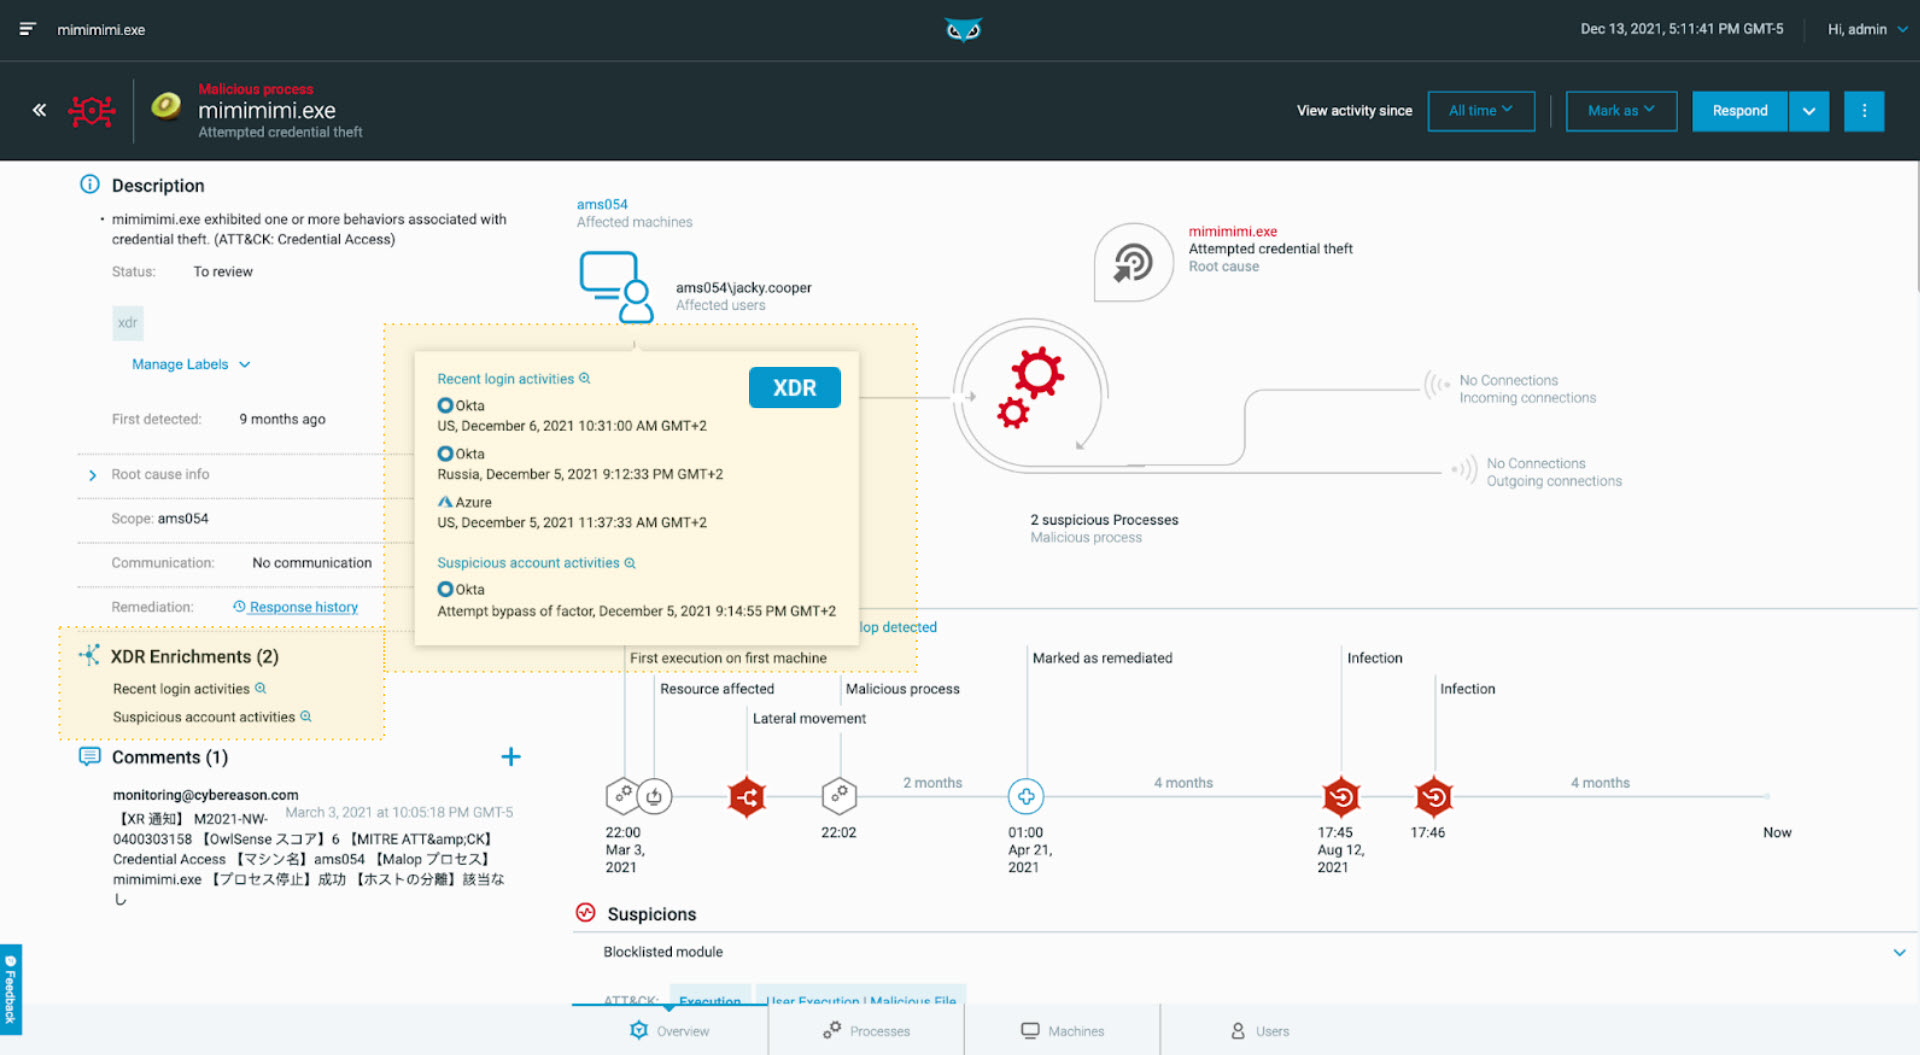The image size is (1920, 1055).
Task: Click the Suspicions heartbeat icon
Action: click(586, 913)
